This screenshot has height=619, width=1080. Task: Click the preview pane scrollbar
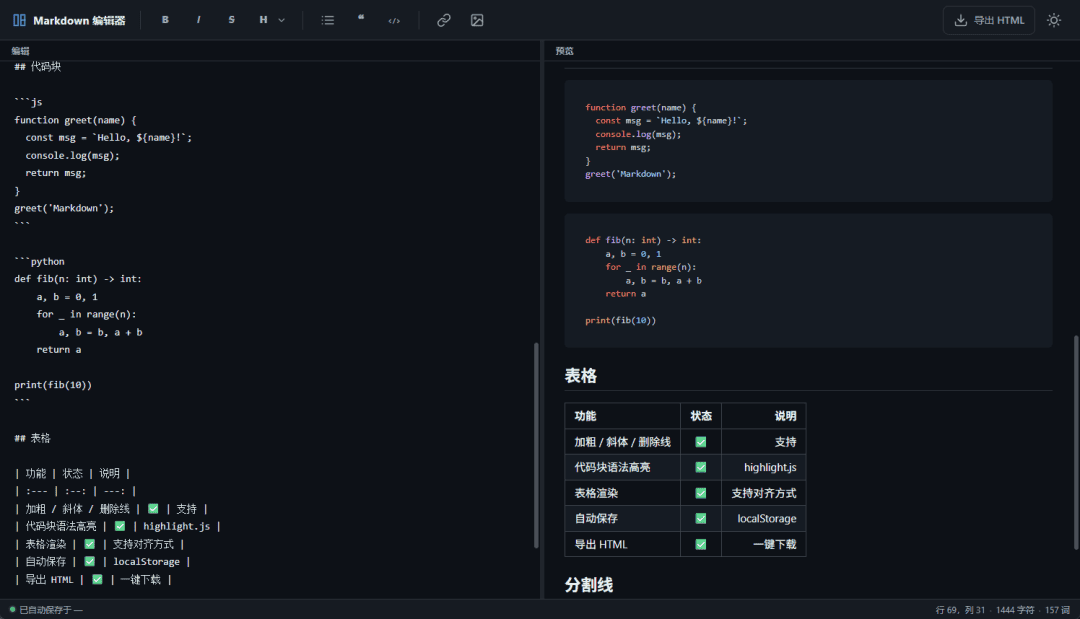1076,442
